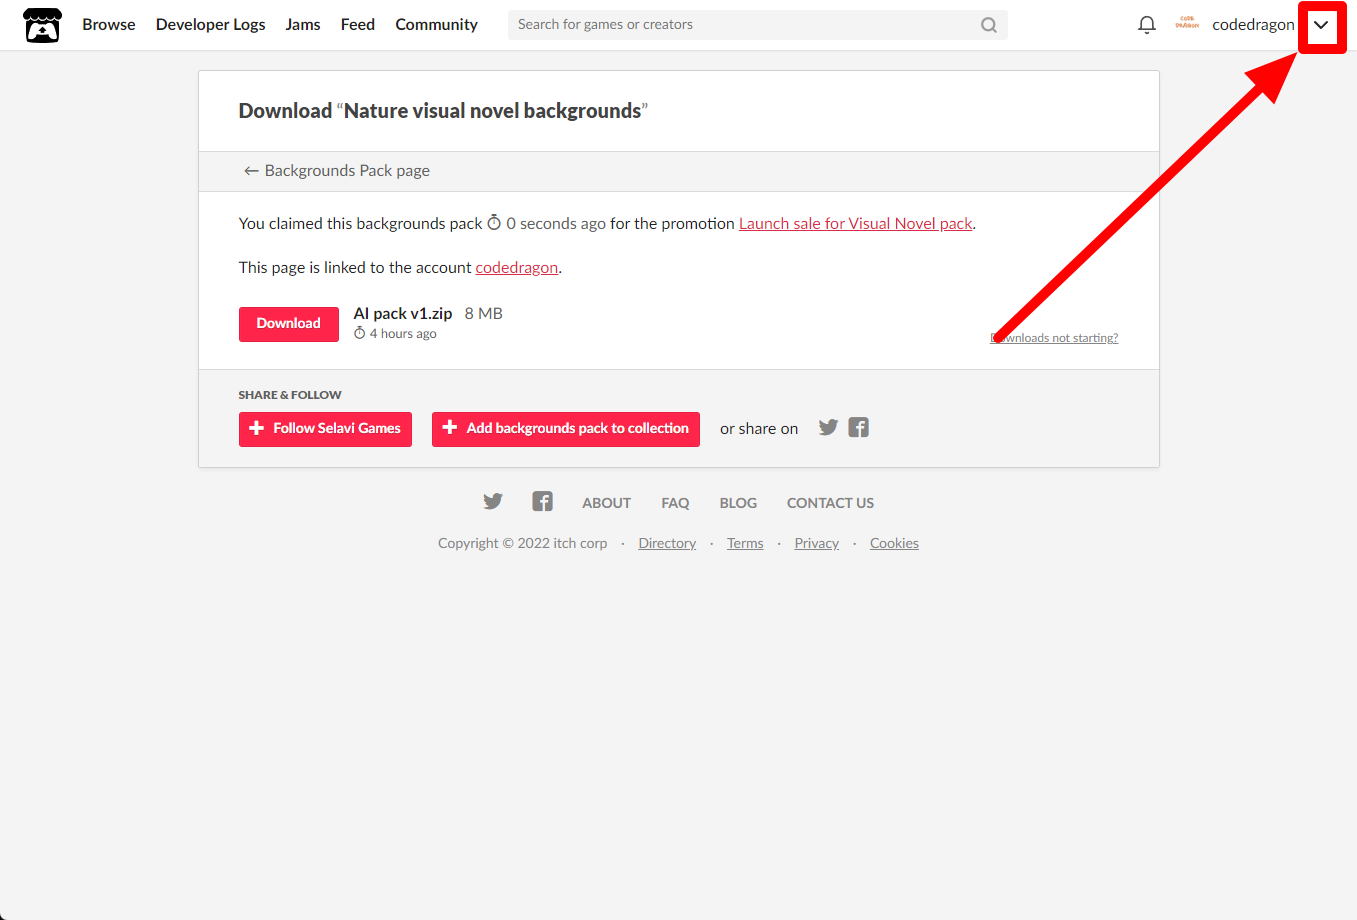Viewport: 1357px width, 920px height.
Task: Expand the user account dropdown arrow
Action: tap(1321, 25)
